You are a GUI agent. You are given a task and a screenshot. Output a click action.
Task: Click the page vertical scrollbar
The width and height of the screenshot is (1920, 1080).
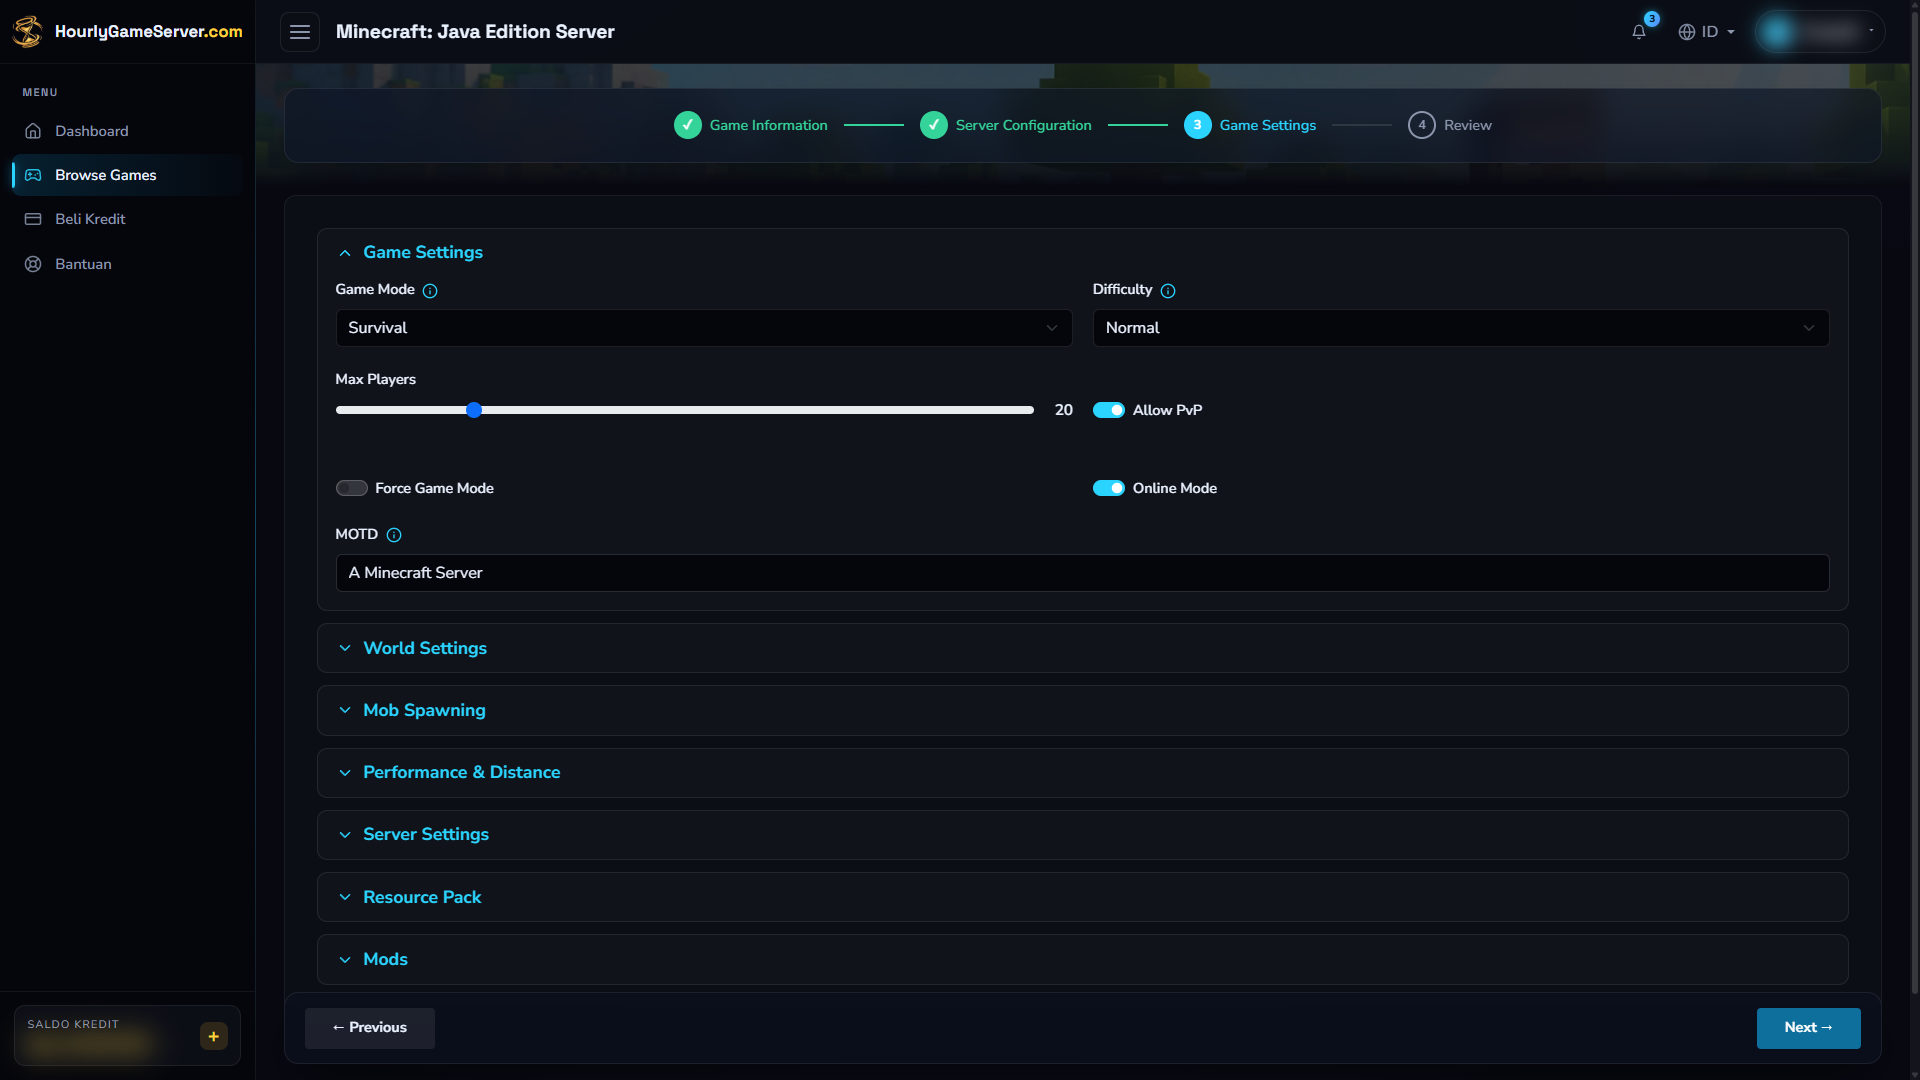click(x=1914, y=500)
